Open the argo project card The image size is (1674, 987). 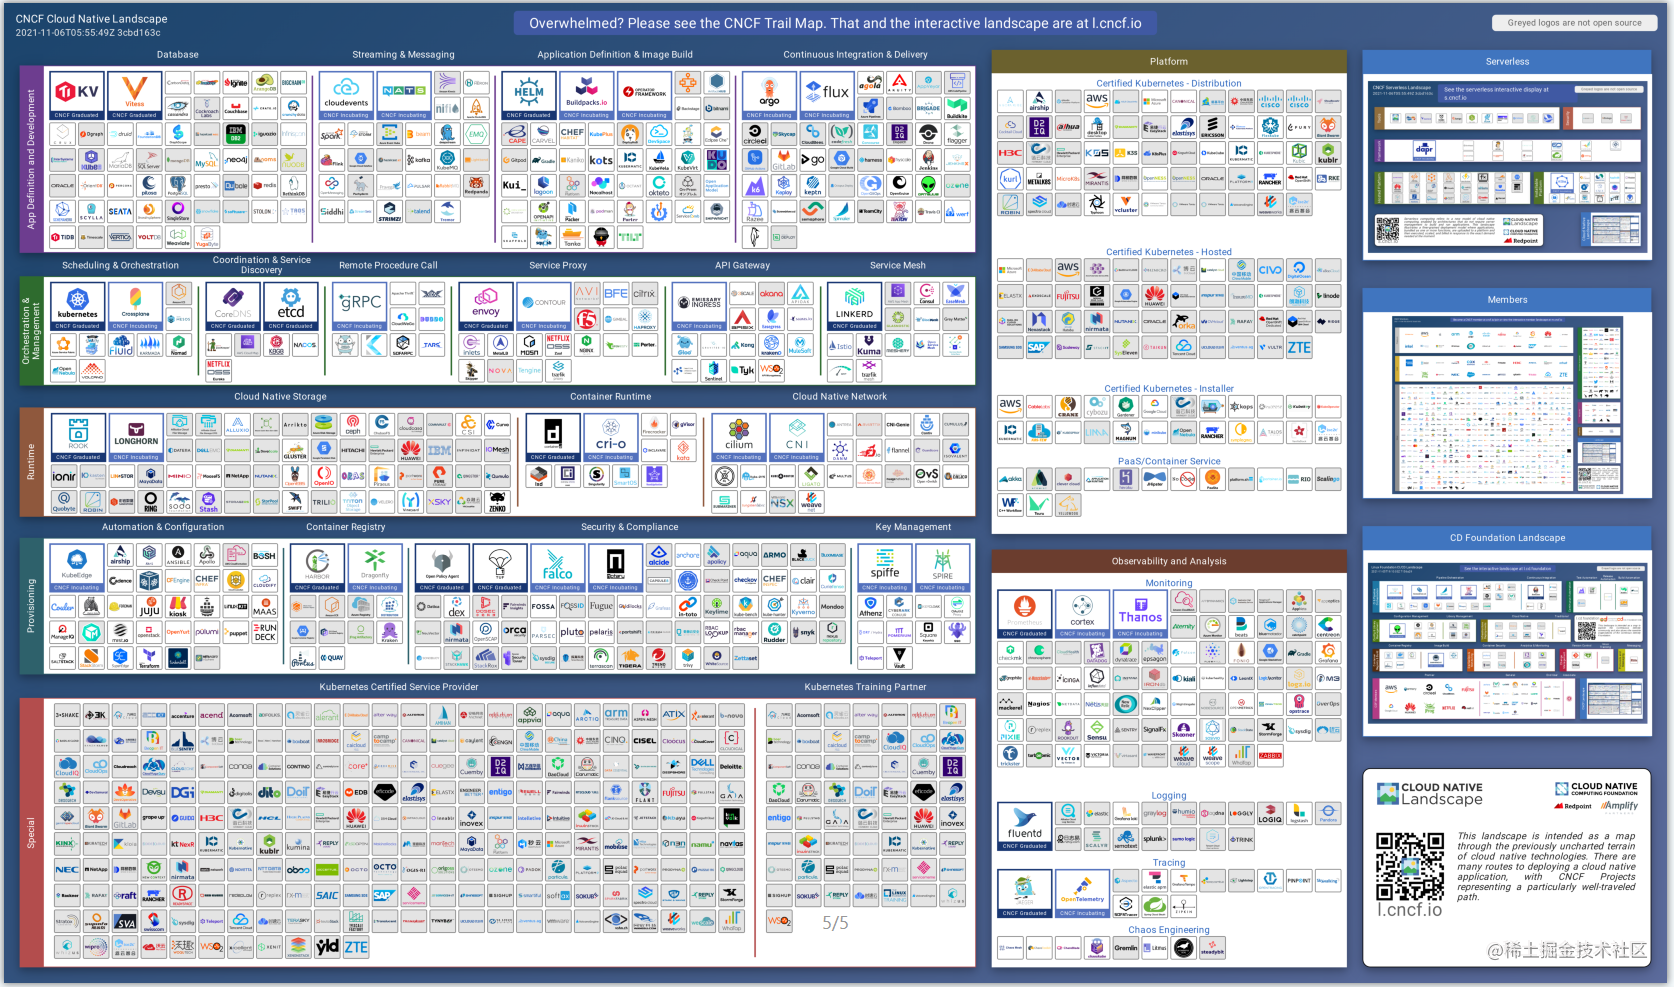pos(769,96)
